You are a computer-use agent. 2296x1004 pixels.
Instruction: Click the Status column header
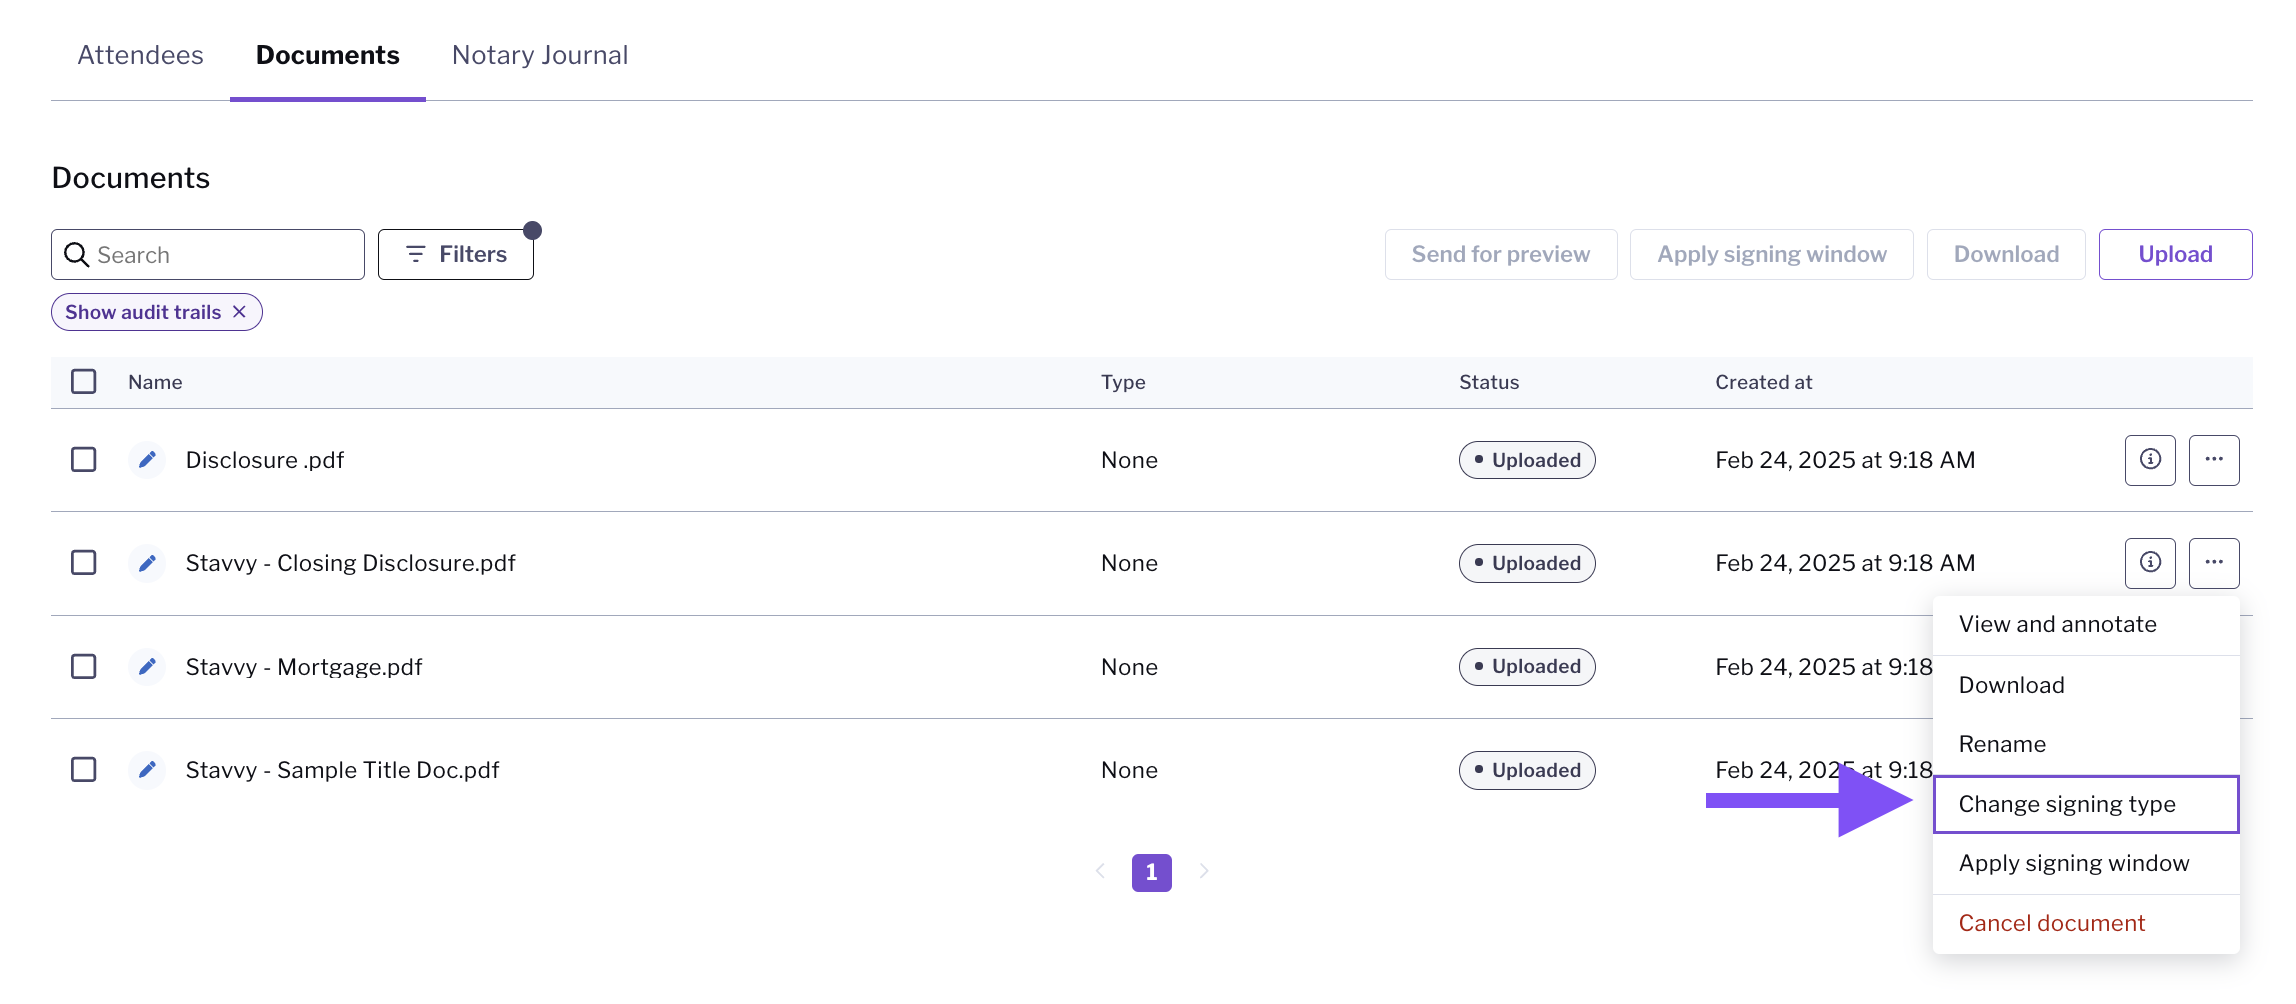click(x=1489, y=382)
